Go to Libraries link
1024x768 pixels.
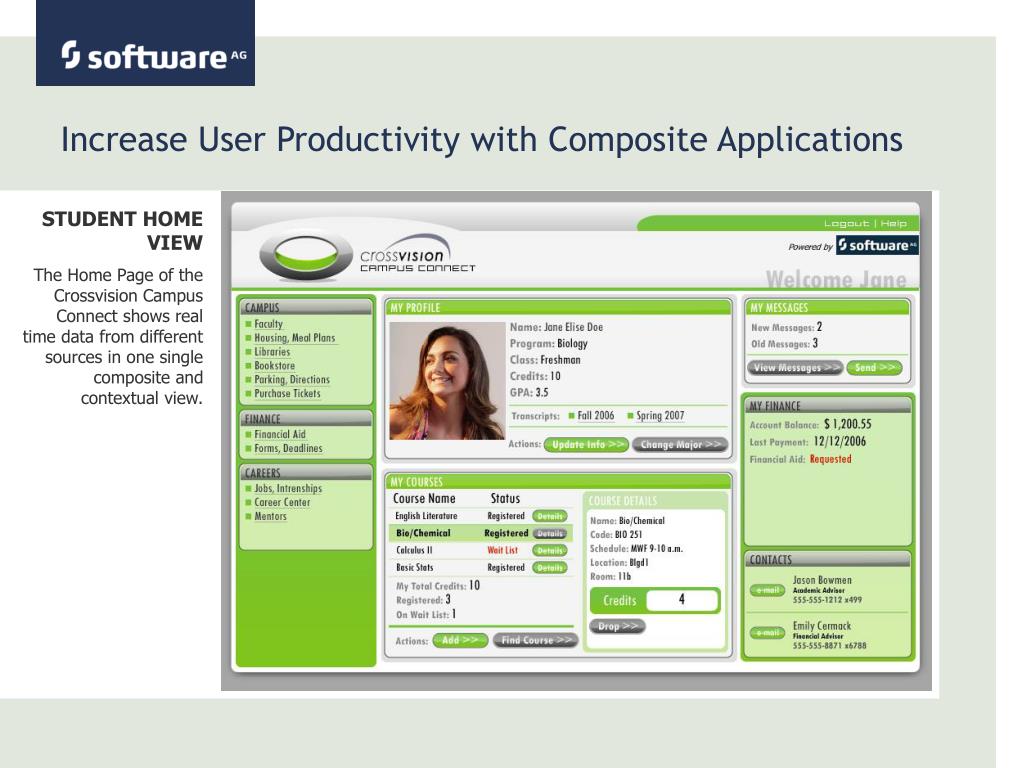tap(272, 351)
